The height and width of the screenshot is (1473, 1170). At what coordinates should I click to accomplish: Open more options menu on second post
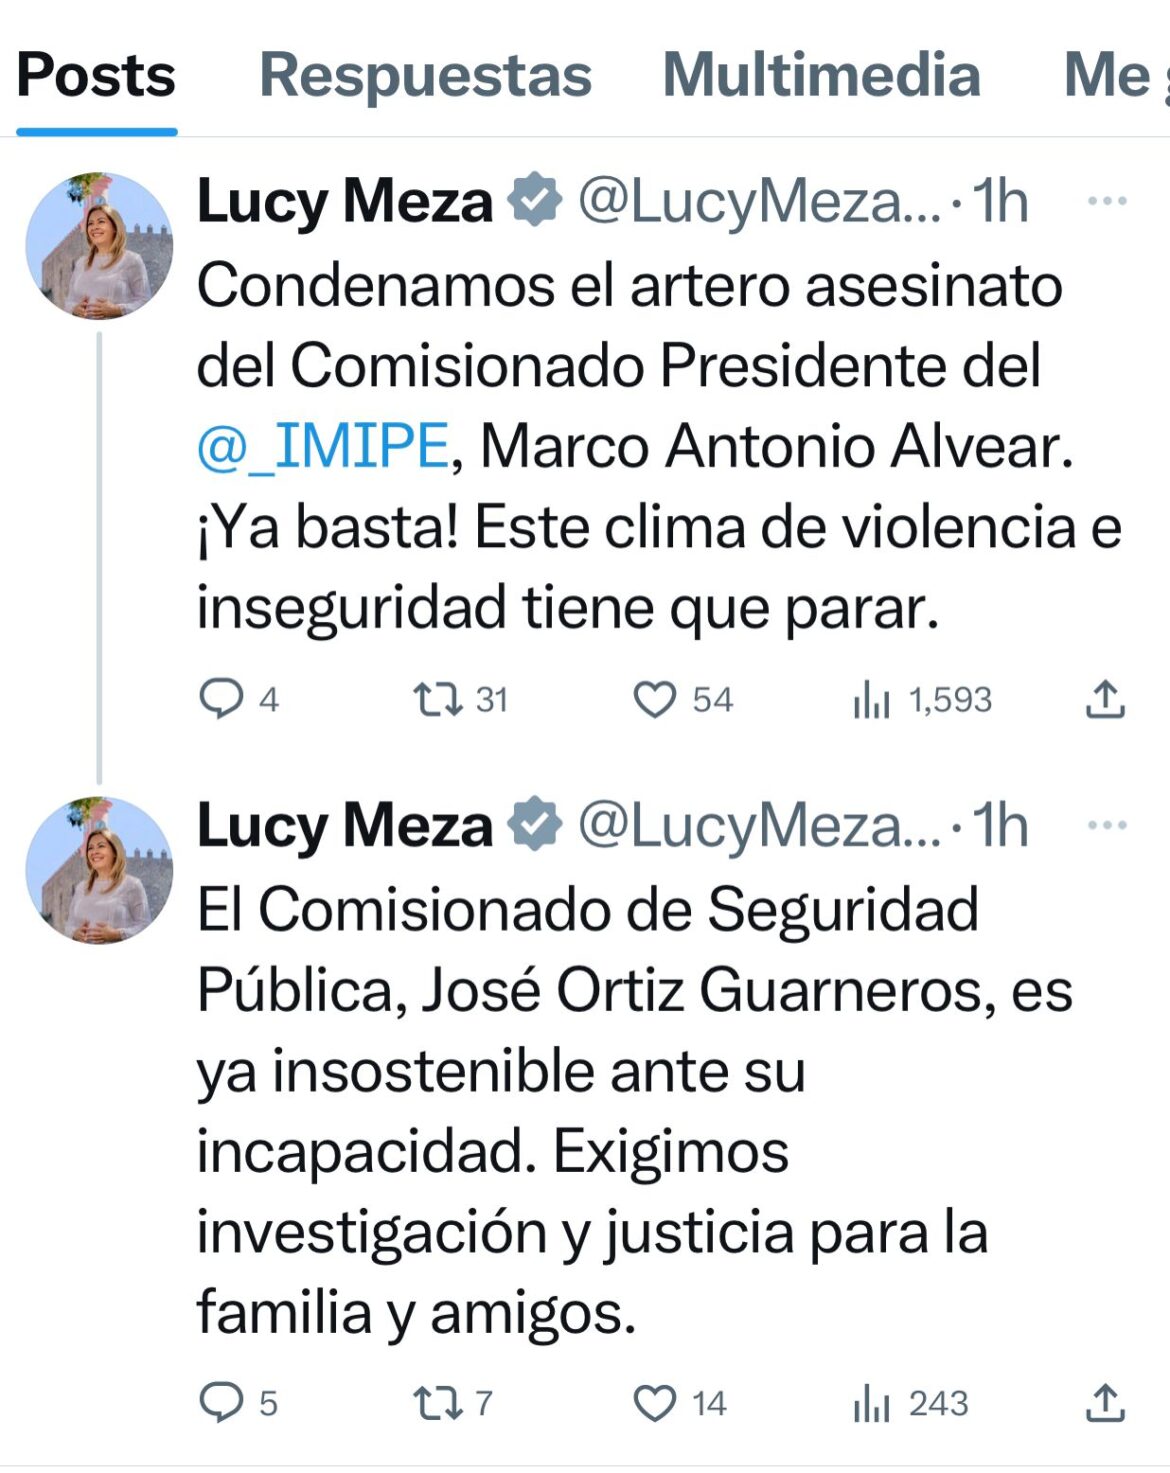[x=1107, y=825]
